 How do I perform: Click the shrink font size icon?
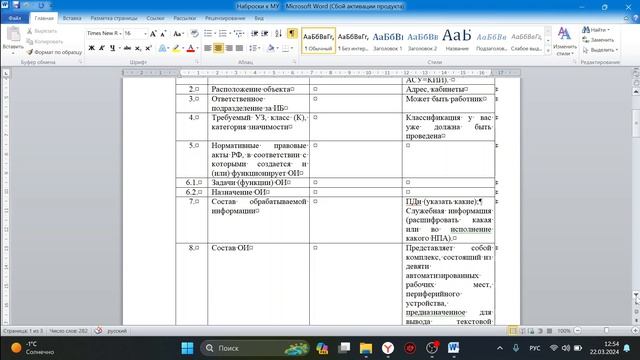click(163, 33)
